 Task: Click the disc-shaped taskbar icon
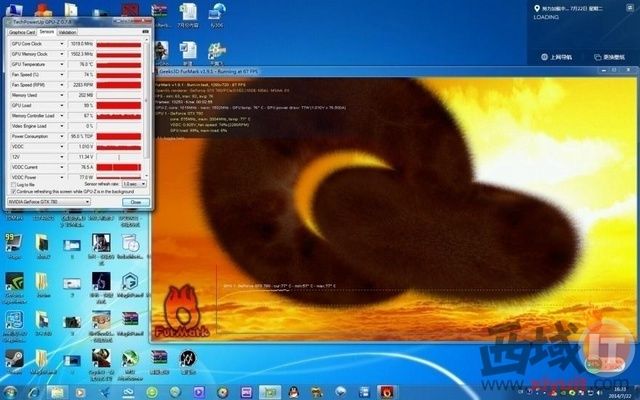coord(222,393)
